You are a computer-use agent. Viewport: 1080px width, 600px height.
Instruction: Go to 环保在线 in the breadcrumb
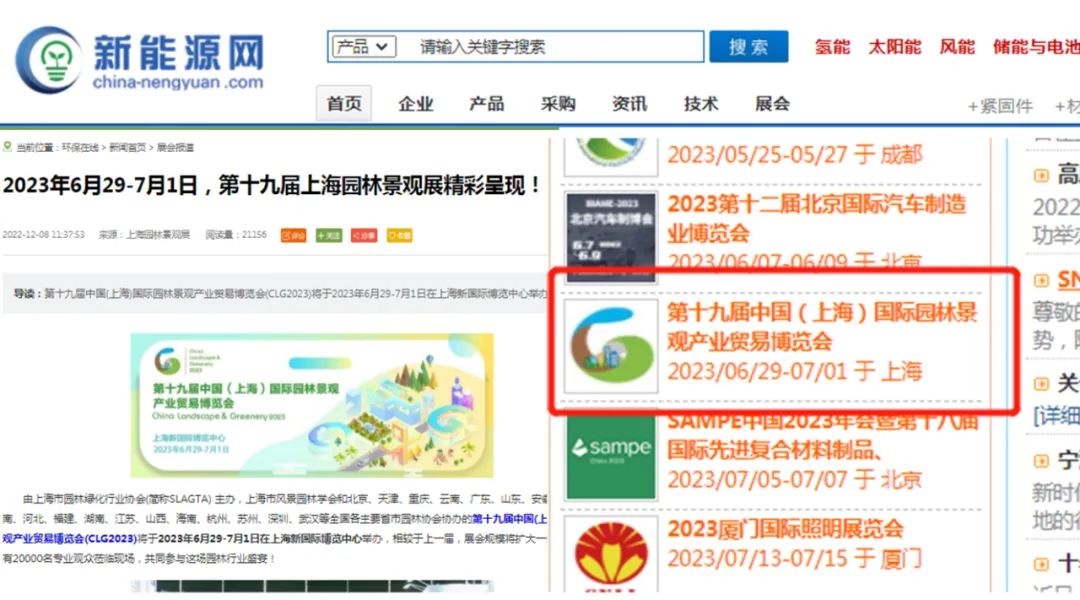click(80, 147)
